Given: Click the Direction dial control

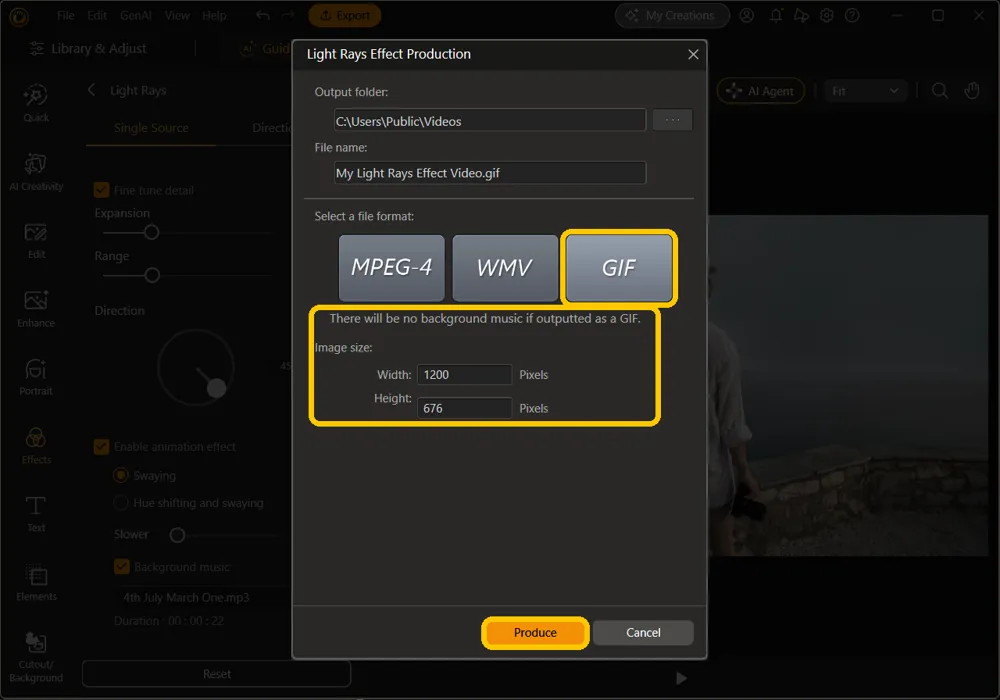Looking at the screenshot, I should click(196, 367).
